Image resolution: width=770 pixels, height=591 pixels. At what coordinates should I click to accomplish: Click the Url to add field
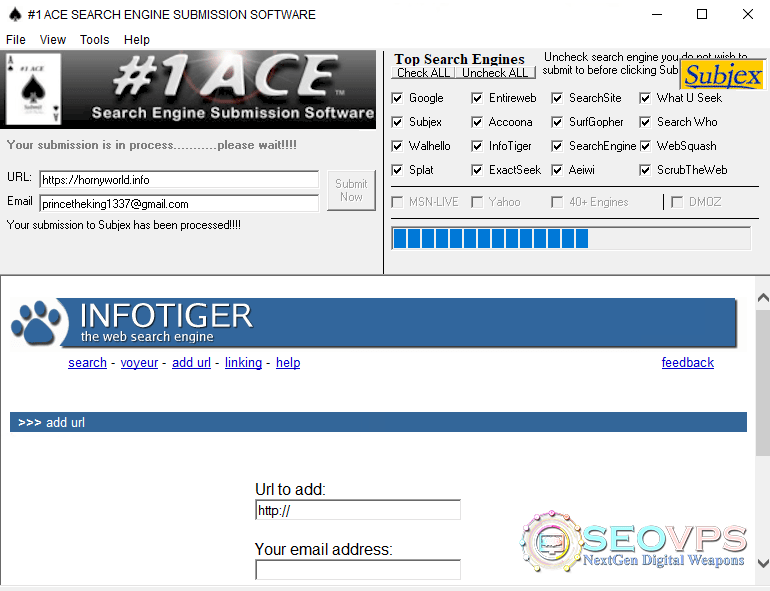[358, 510]
